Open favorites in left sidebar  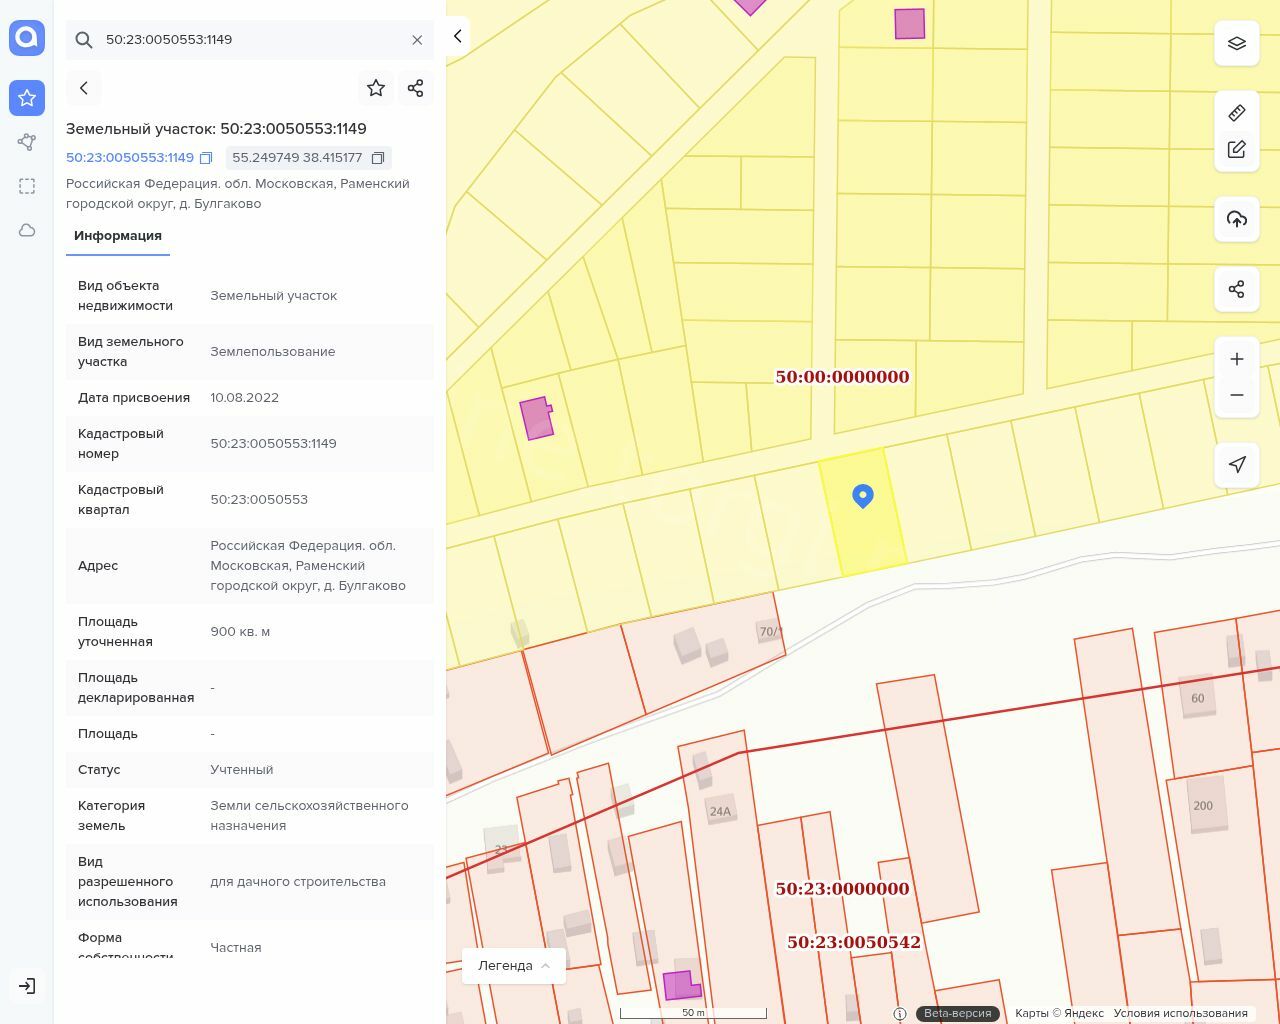27,98
